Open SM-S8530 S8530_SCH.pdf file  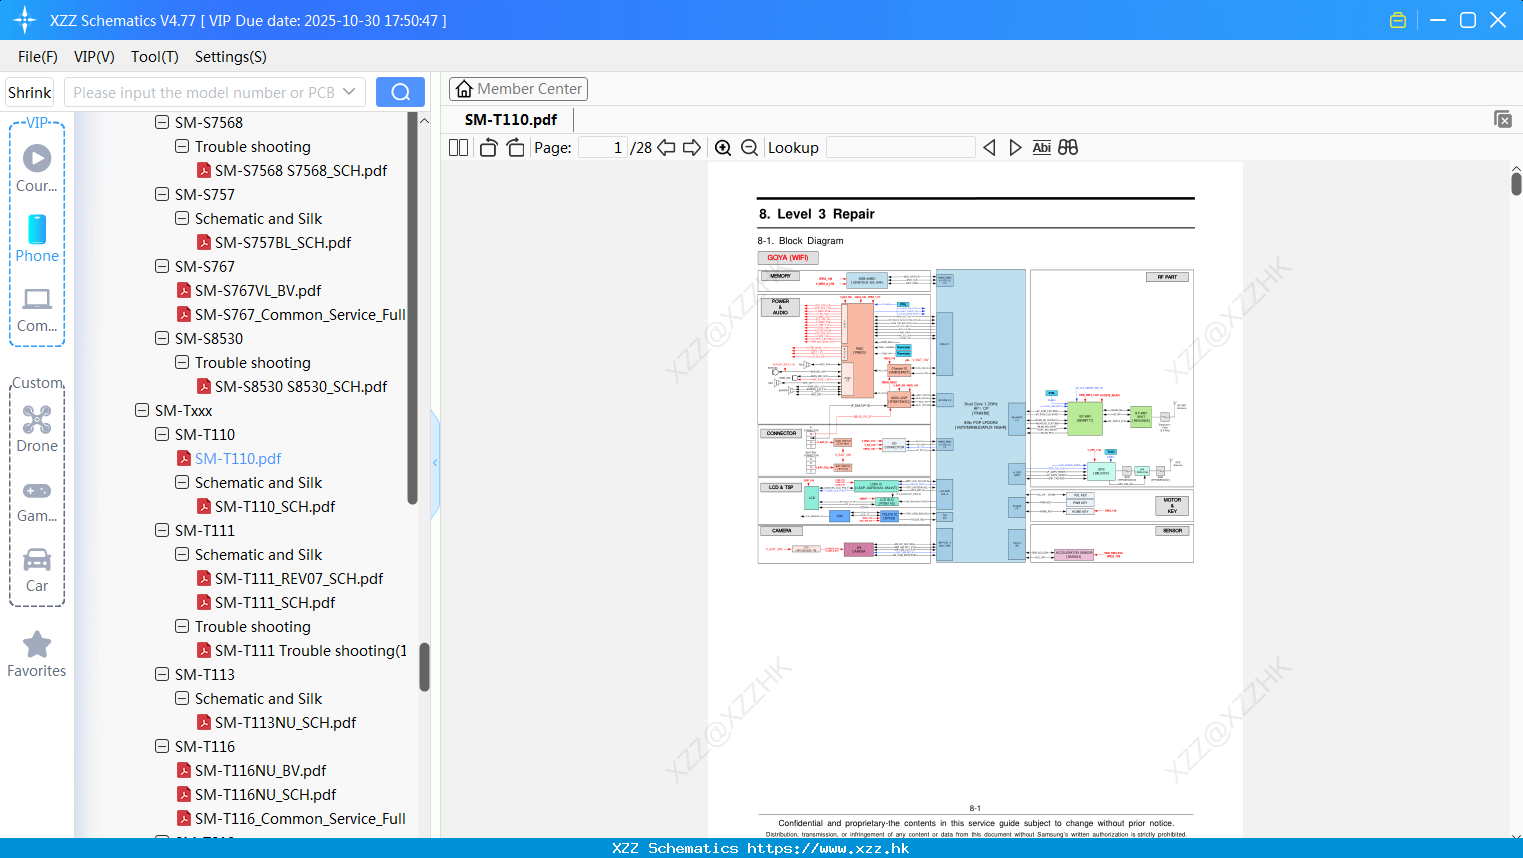301,387
